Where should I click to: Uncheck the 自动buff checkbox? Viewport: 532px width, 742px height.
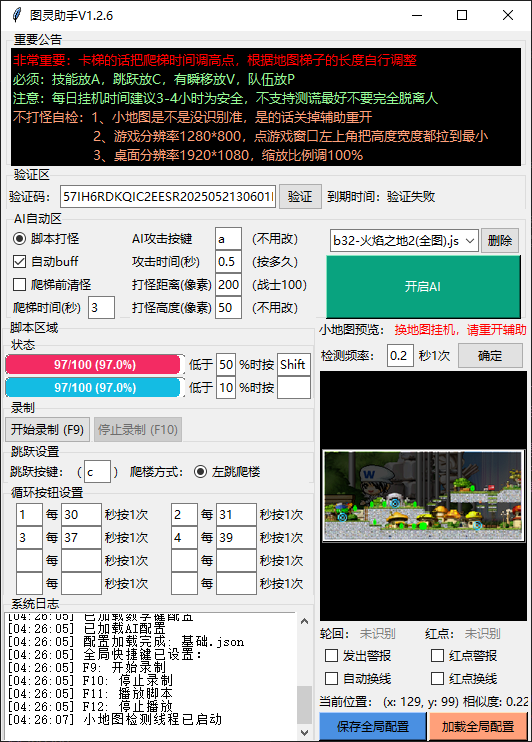(19, 261)
